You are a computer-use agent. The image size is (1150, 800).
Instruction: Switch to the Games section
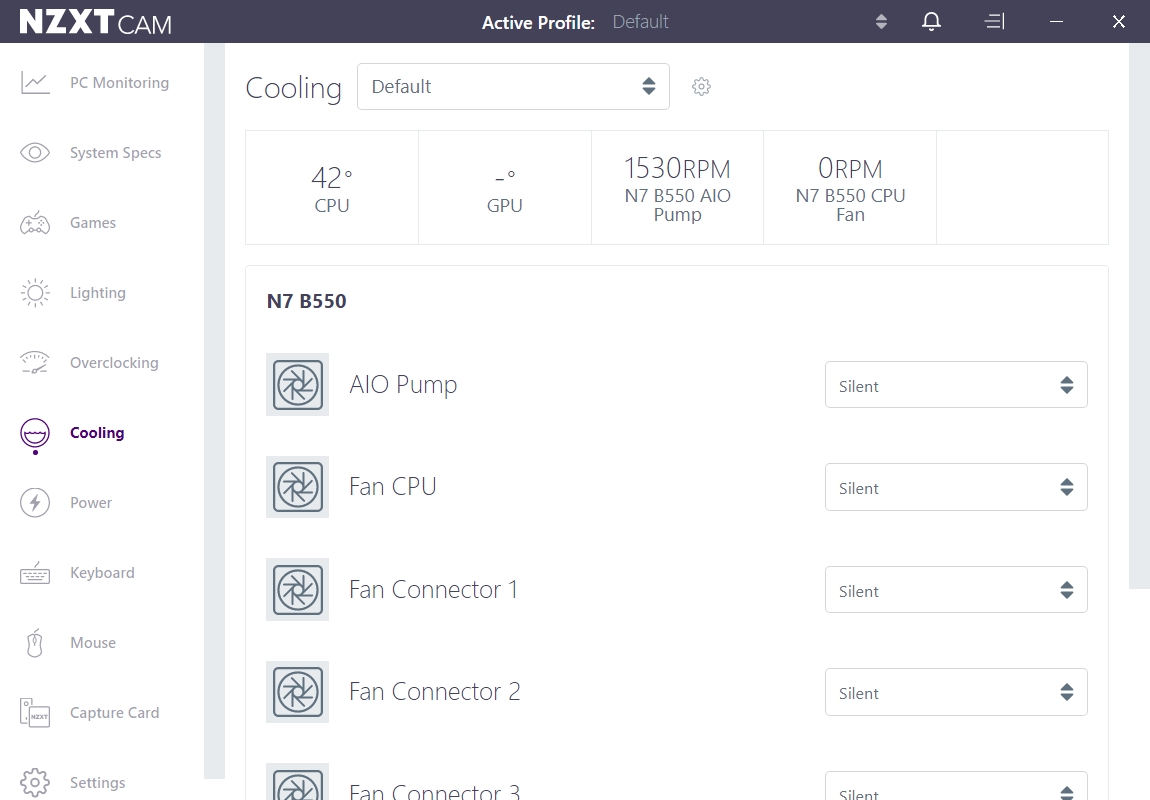(x=93, y=223)
